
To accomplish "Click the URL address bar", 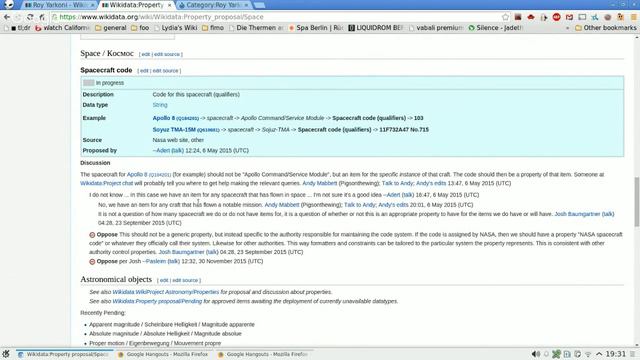I will [x=278, y=17].
